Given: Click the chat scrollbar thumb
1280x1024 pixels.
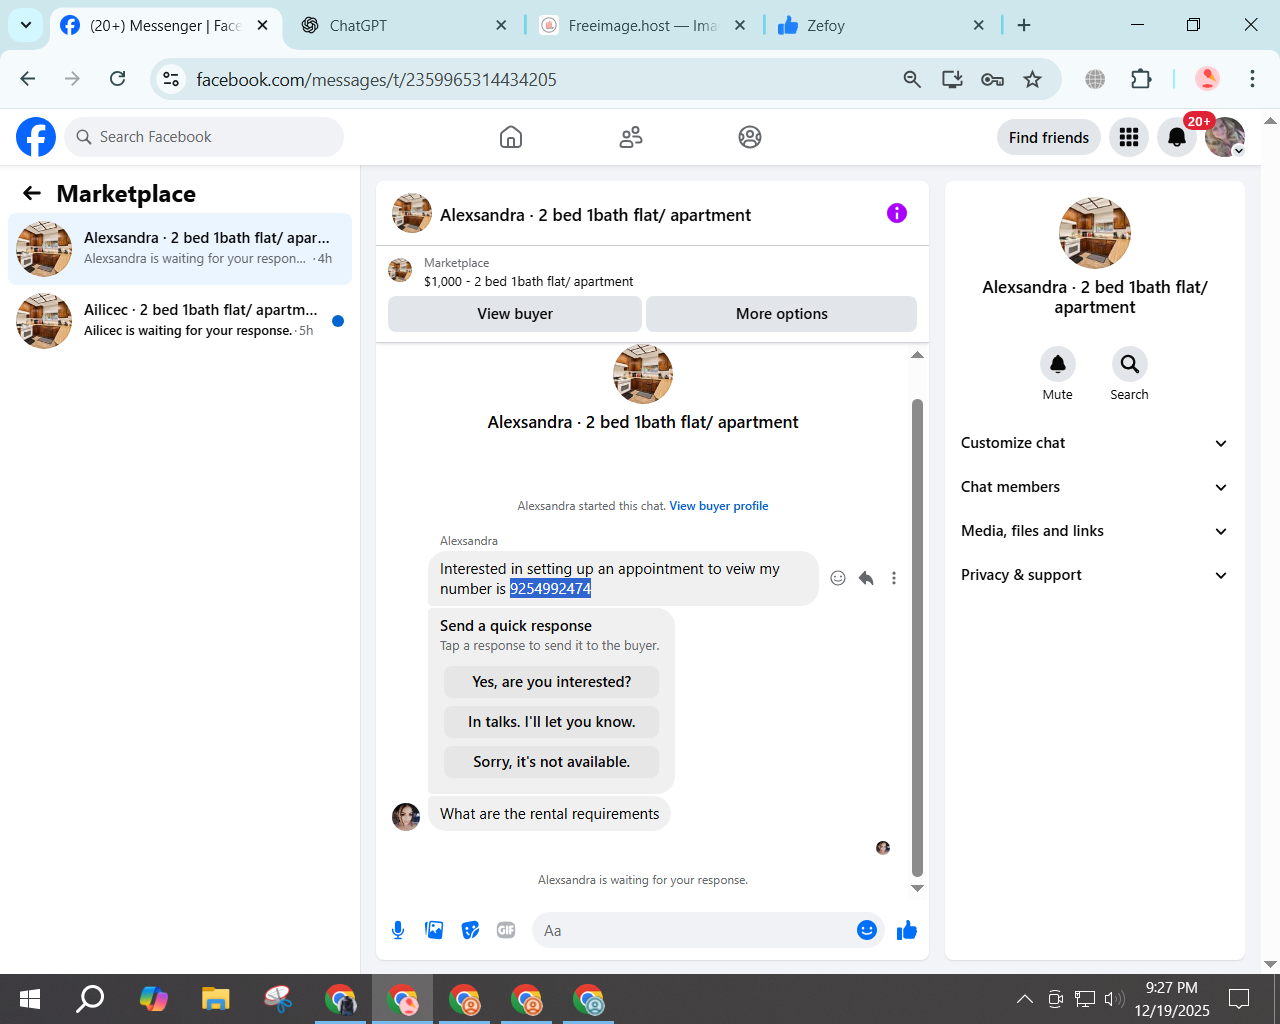Looking at the screenshot, I should [x=917, y=638].
